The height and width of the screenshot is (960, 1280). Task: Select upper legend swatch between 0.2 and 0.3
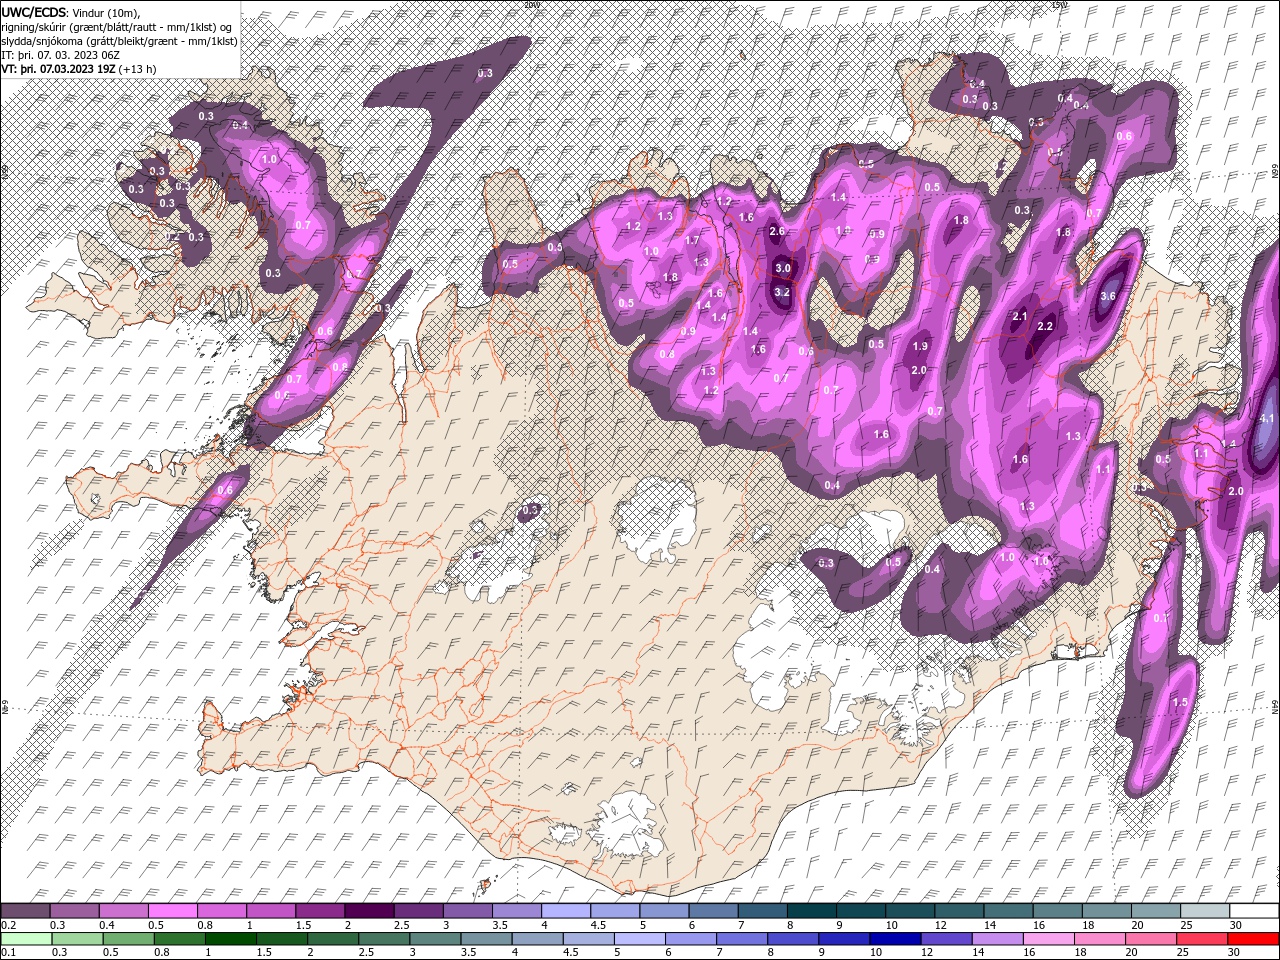(x=25, y=911)
